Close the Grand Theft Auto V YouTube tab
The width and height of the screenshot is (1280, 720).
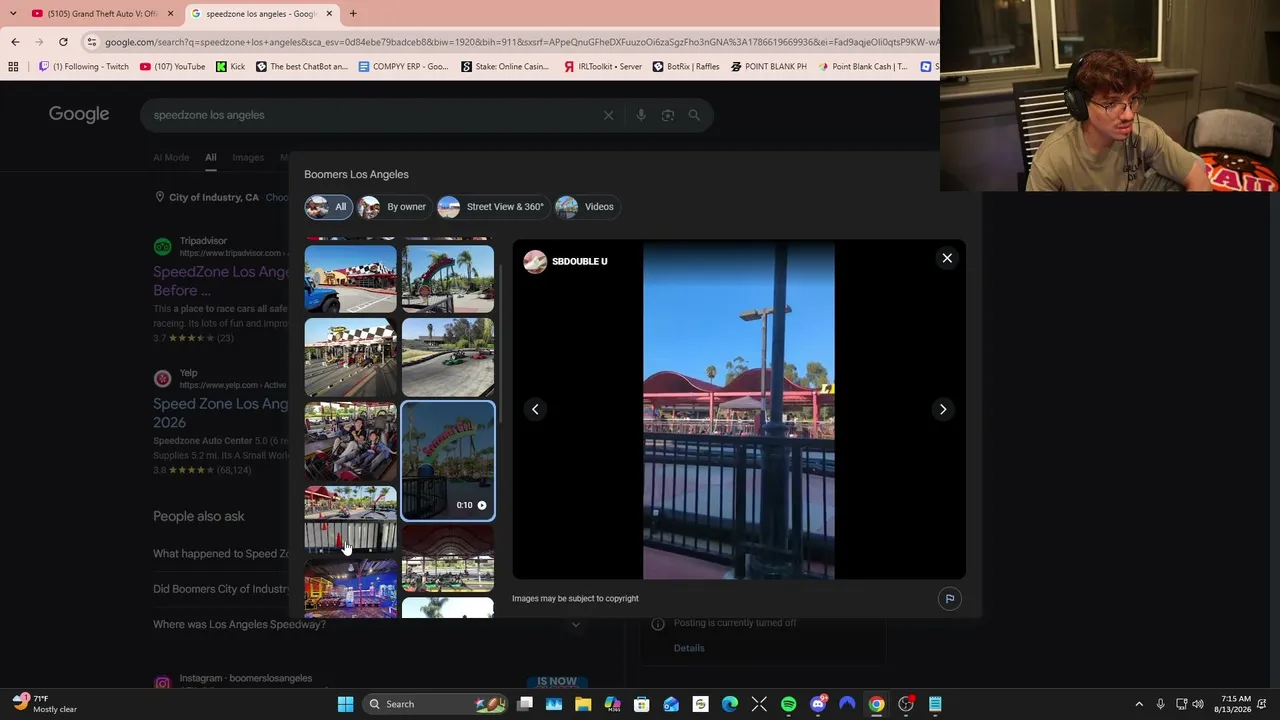[x=170, y=14]
